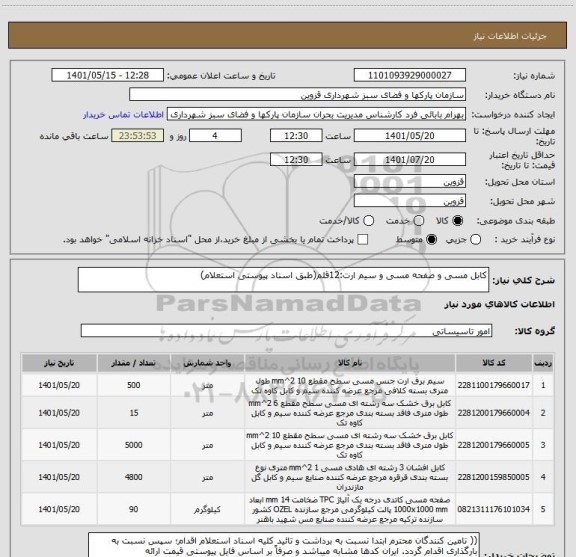This screenshot has height=557, width=576.
Task: Select the متوسط purchase type radio
Action: (431, 240)
